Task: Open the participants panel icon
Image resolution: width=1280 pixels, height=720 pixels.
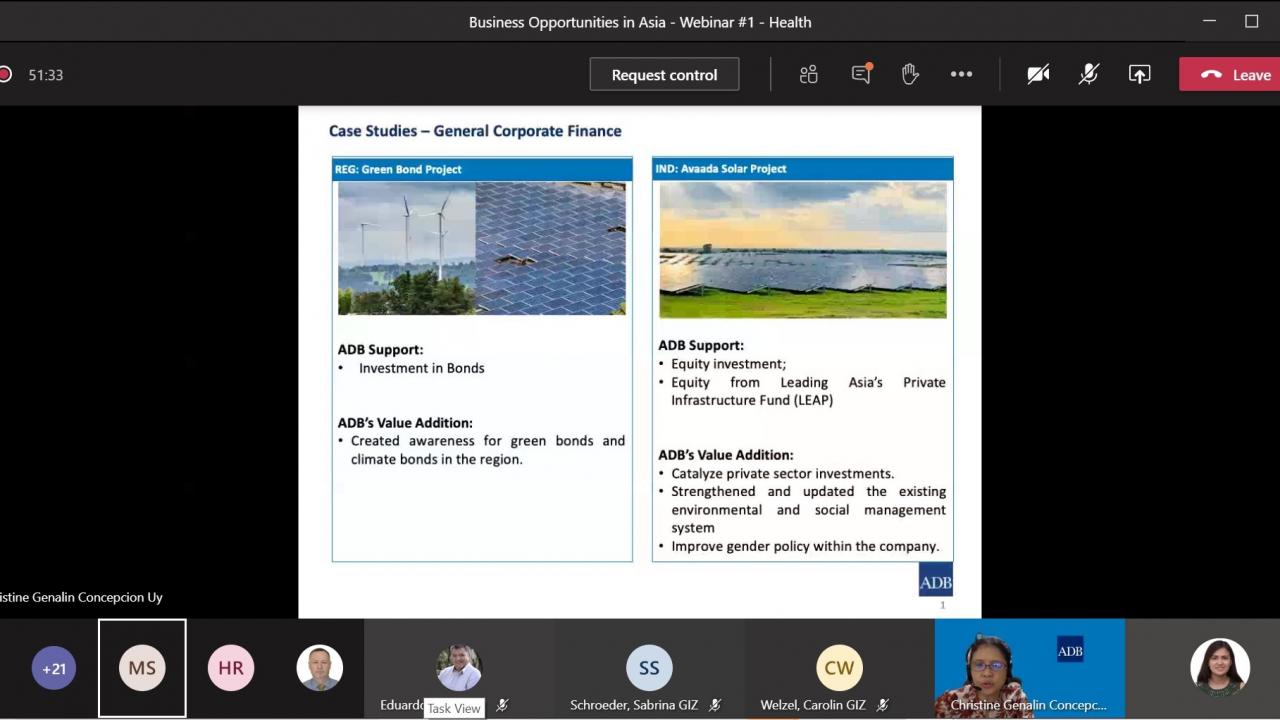Action: (x=809, y=74)
